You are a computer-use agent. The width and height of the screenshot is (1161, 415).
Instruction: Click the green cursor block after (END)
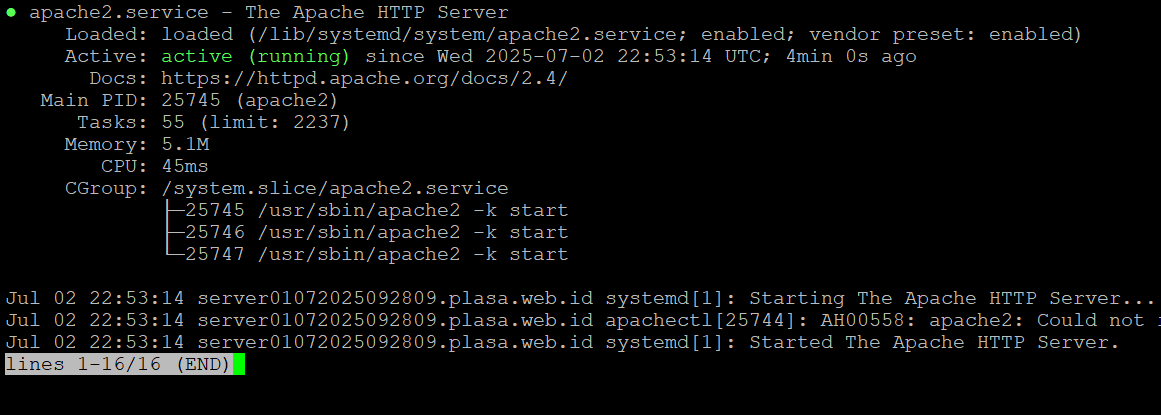[238, 364]
